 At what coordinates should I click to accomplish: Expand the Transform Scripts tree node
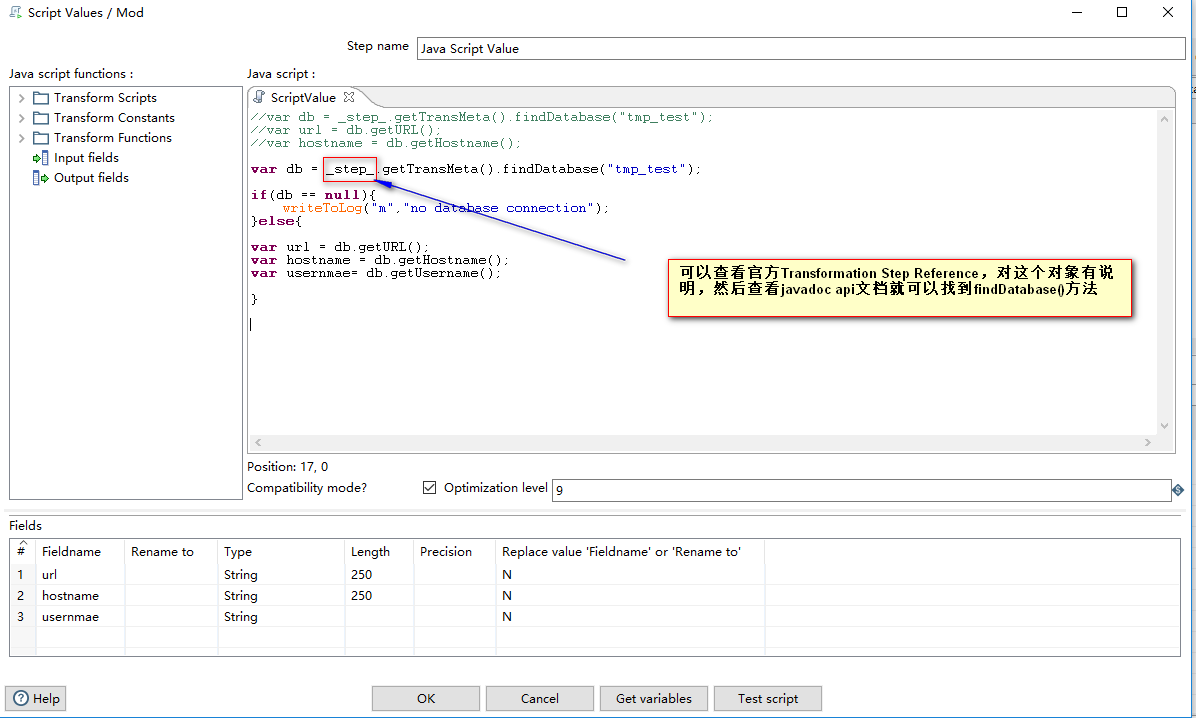click(x=21, y=97)
